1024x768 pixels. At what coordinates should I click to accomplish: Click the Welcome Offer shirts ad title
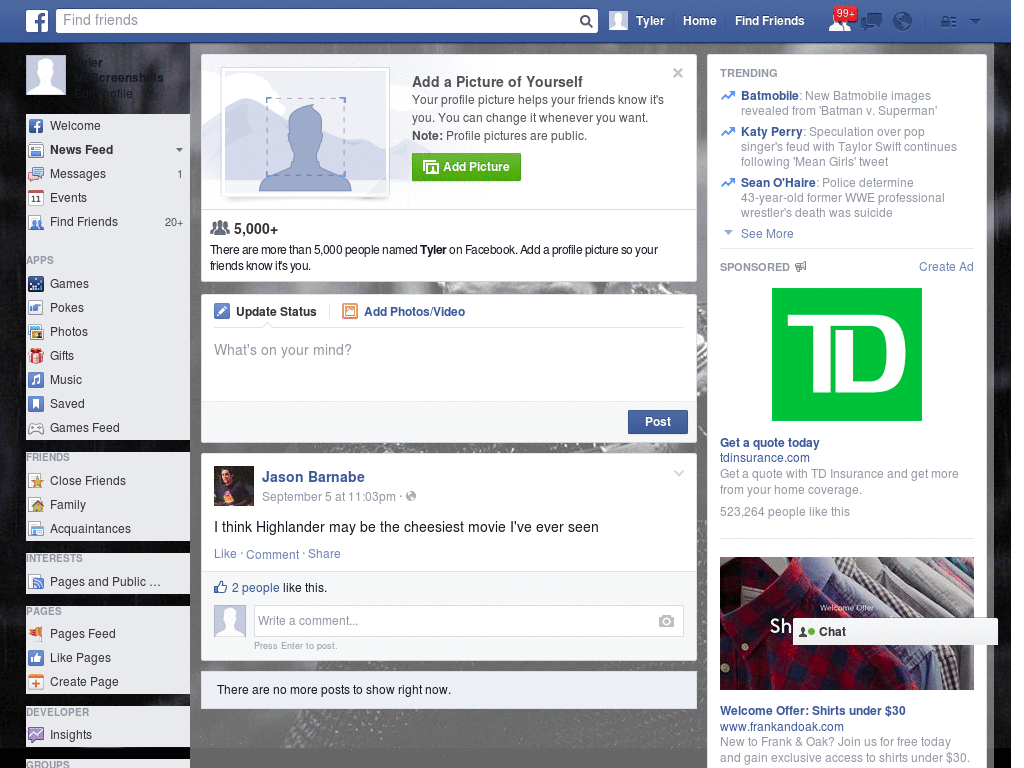pyautogui.click(x=812, y=711)
